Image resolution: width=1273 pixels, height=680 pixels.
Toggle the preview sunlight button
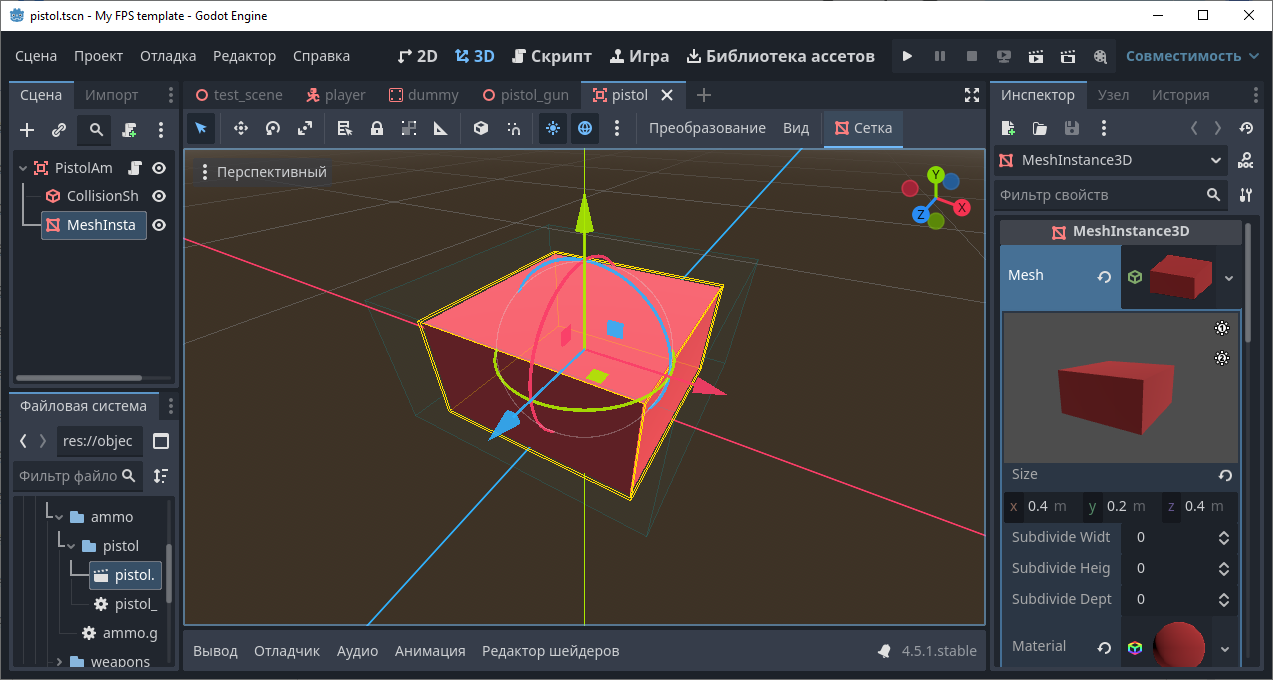point(552,128)
